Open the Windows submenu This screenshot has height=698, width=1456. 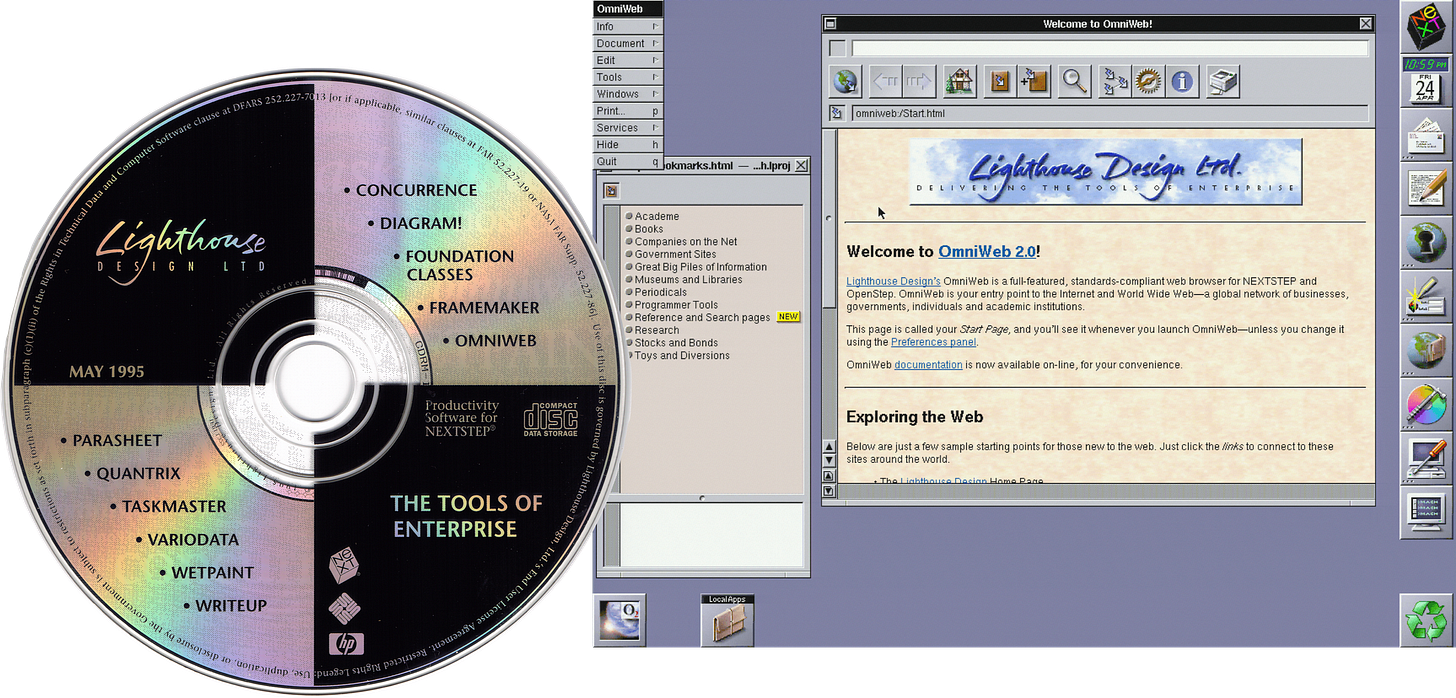628,94
